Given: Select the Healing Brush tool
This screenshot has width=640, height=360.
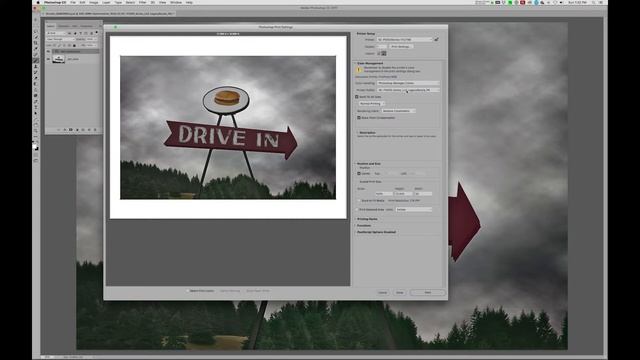Looking at the screenshot, I should click(36, 55).
